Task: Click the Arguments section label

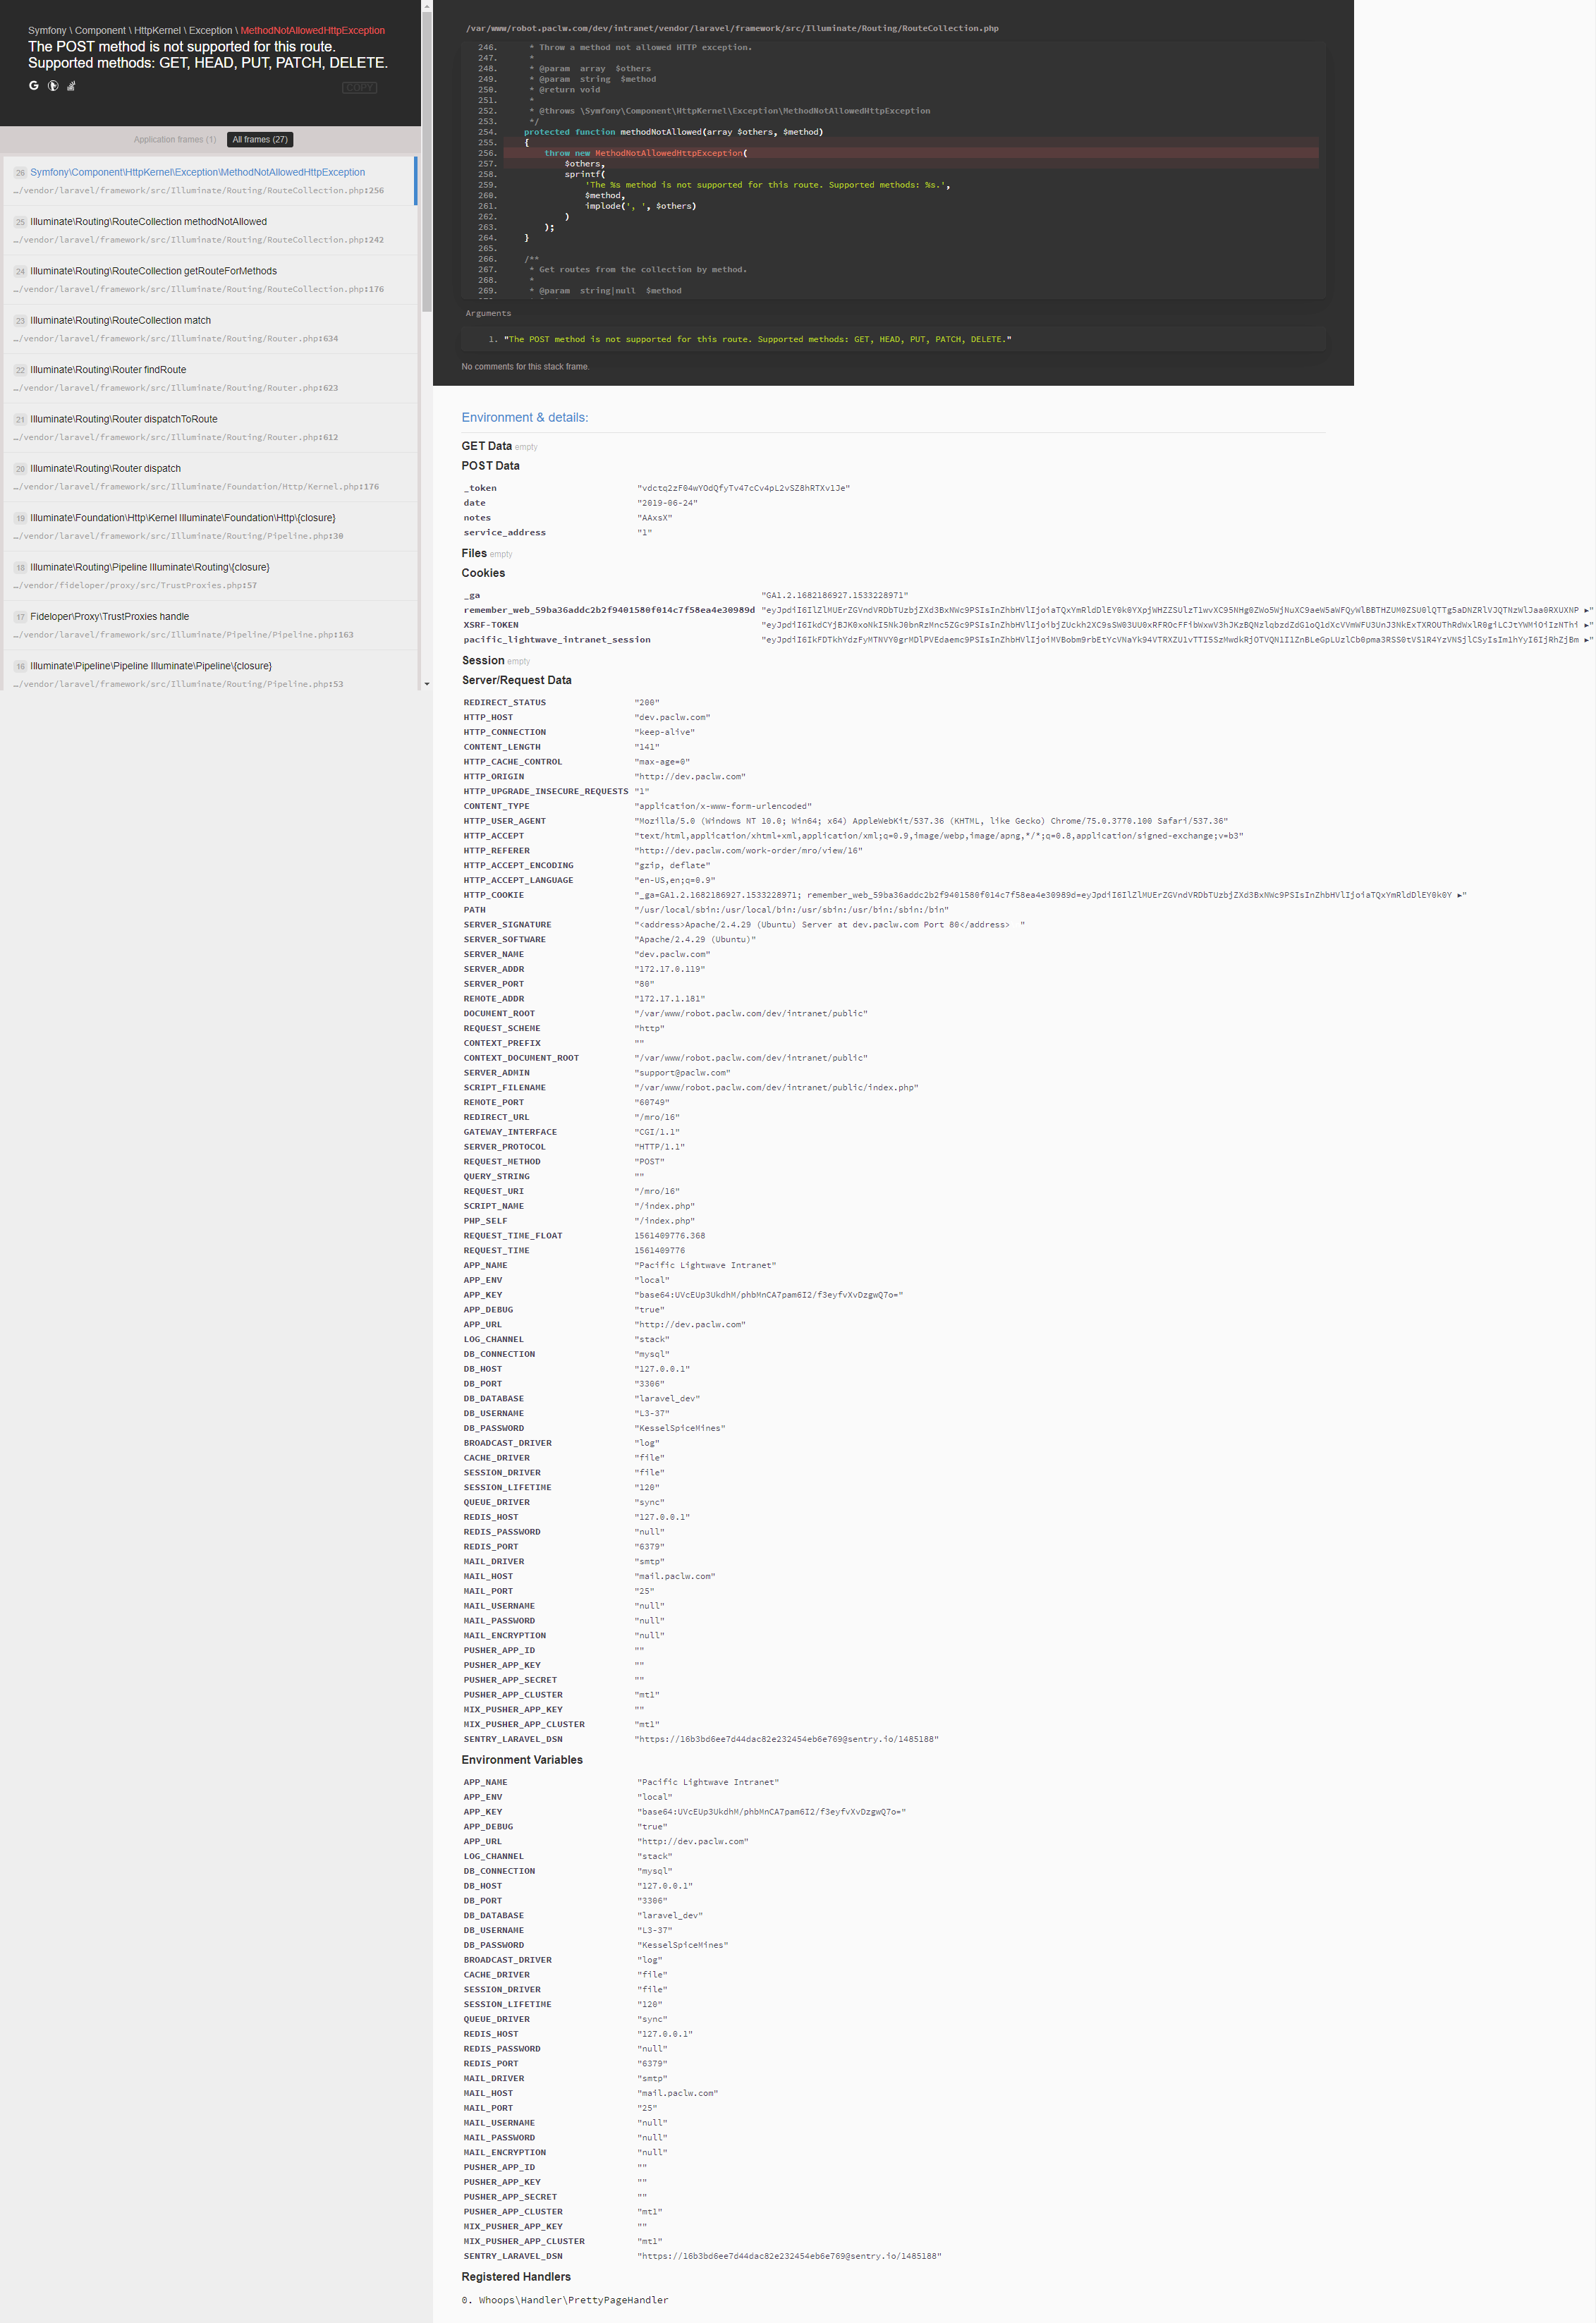Action: pos(488,314)
